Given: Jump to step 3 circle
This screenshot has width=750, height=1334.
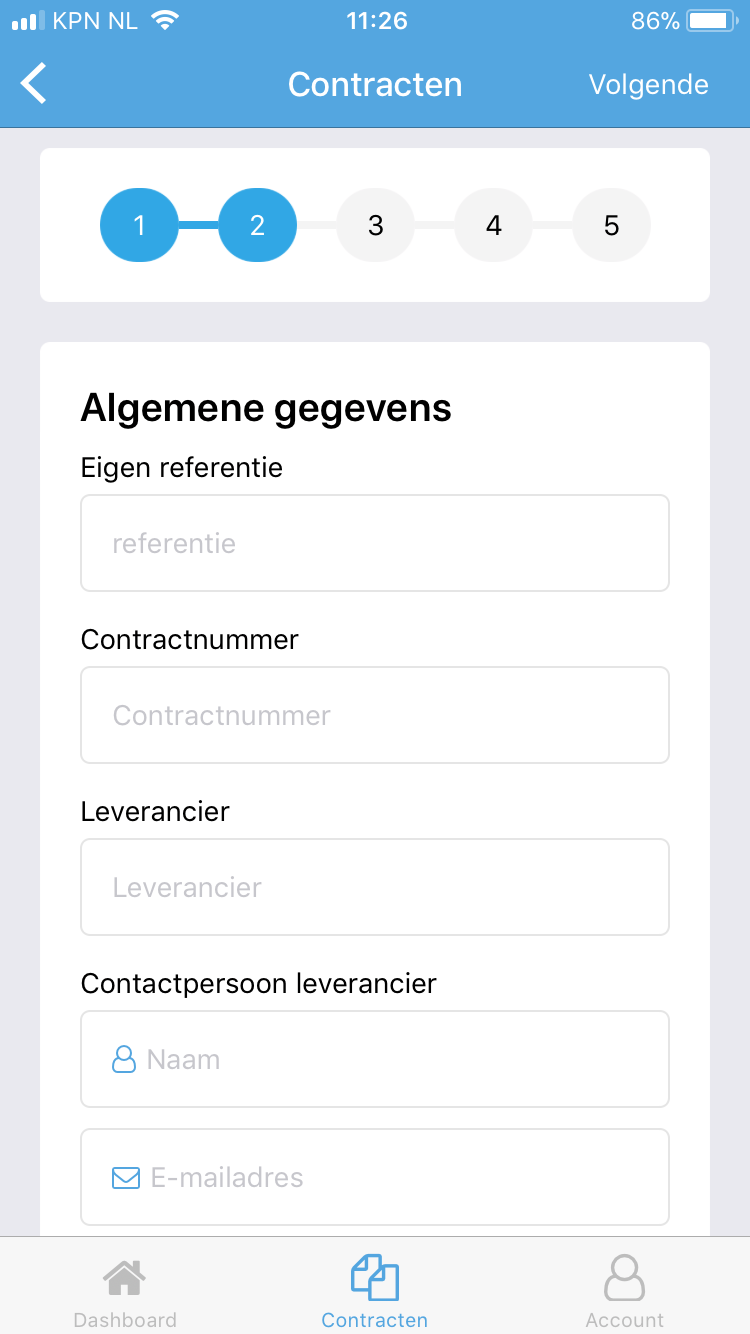Looking at the screenshot, I should click(375, 225).
